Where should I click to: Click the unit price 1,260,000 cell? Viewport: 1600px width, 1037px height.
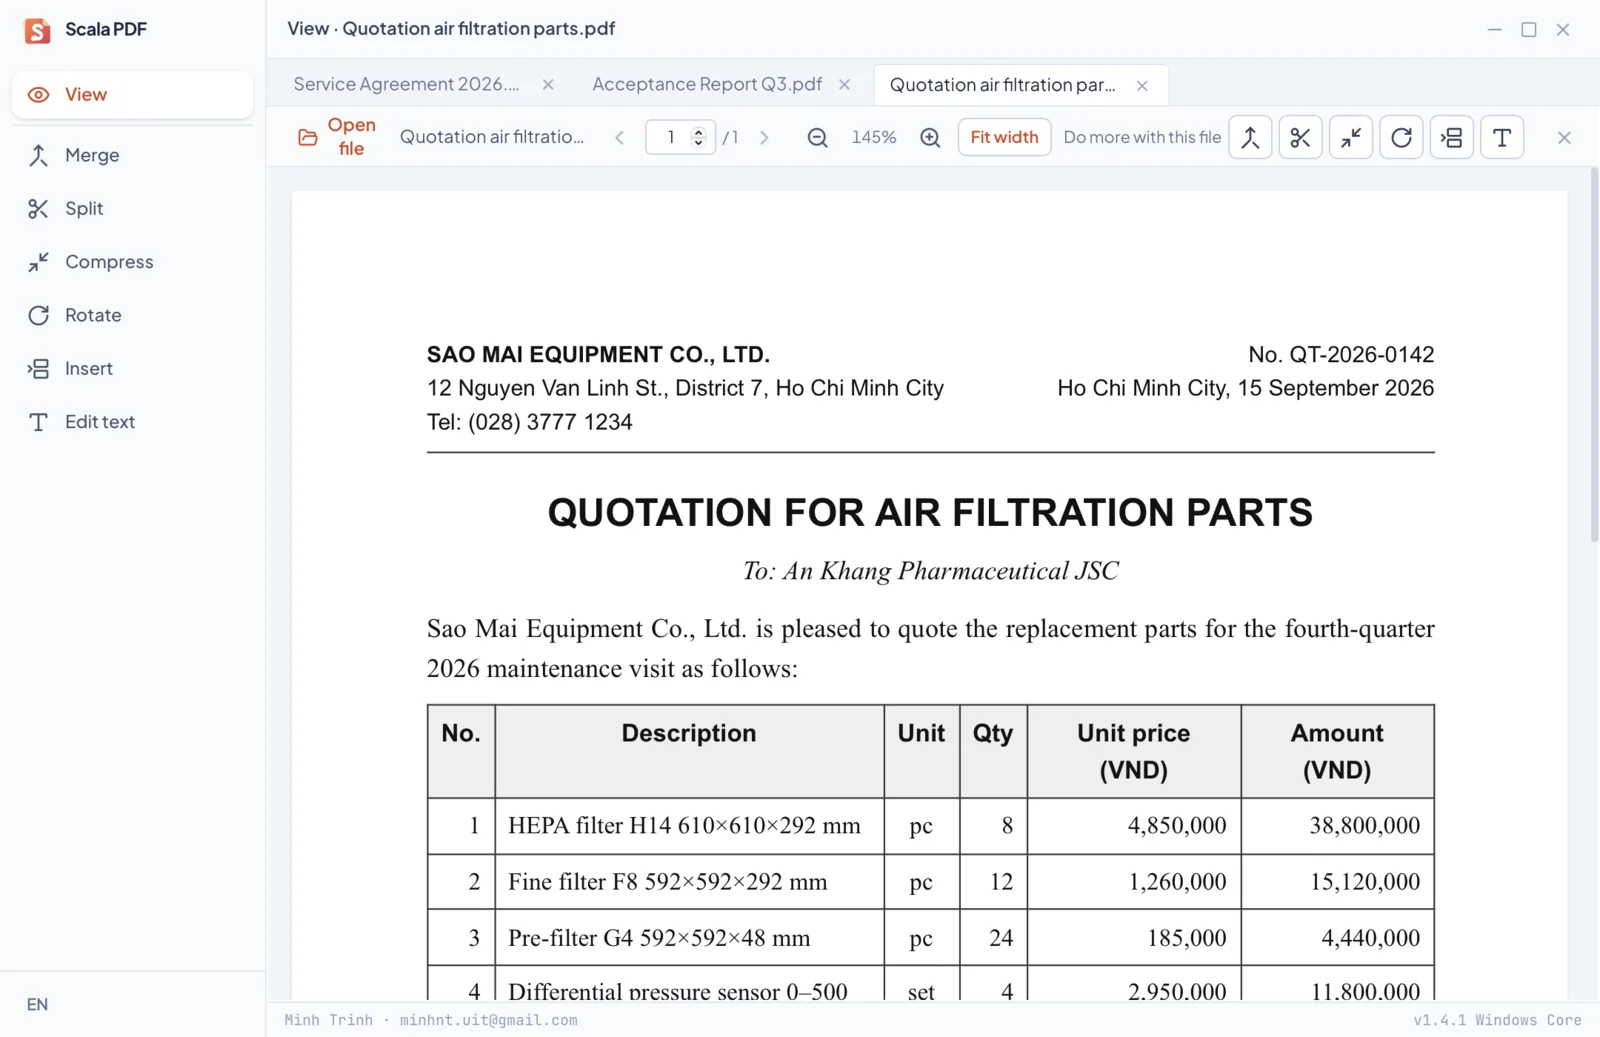1134,882
